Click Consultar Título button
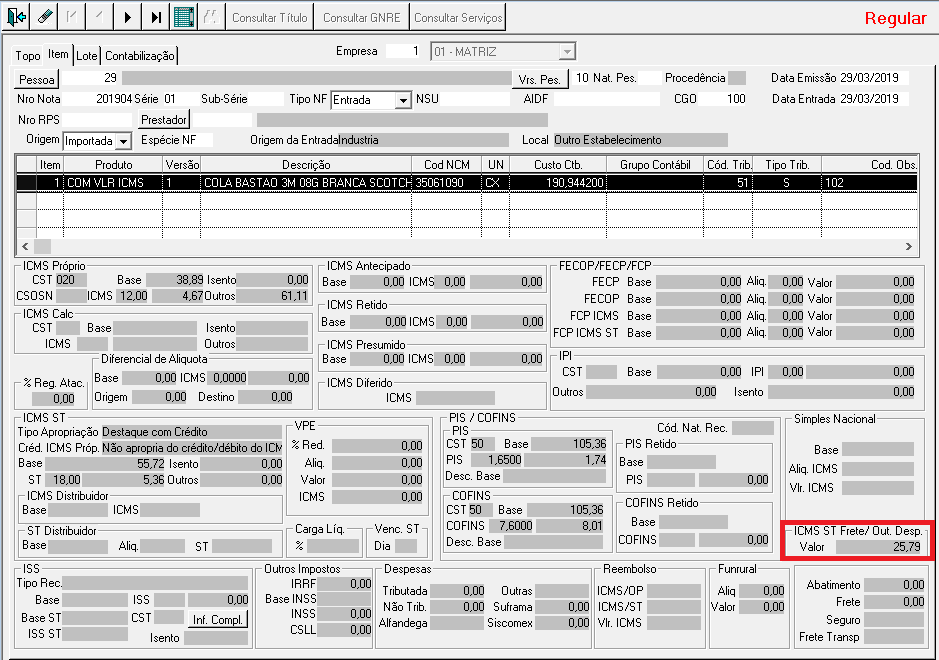 tap(269, 17)
